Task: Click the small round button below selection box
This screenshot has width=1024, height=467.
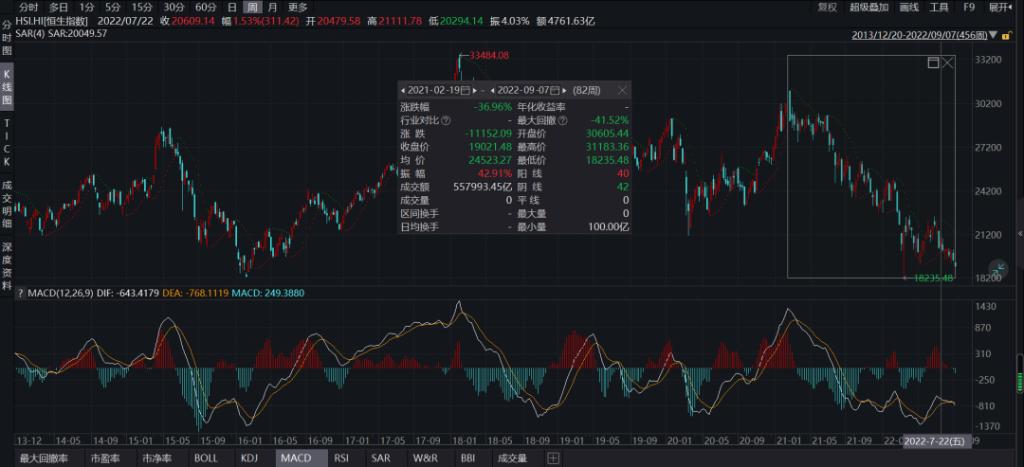Action: (x=945, y=265)
